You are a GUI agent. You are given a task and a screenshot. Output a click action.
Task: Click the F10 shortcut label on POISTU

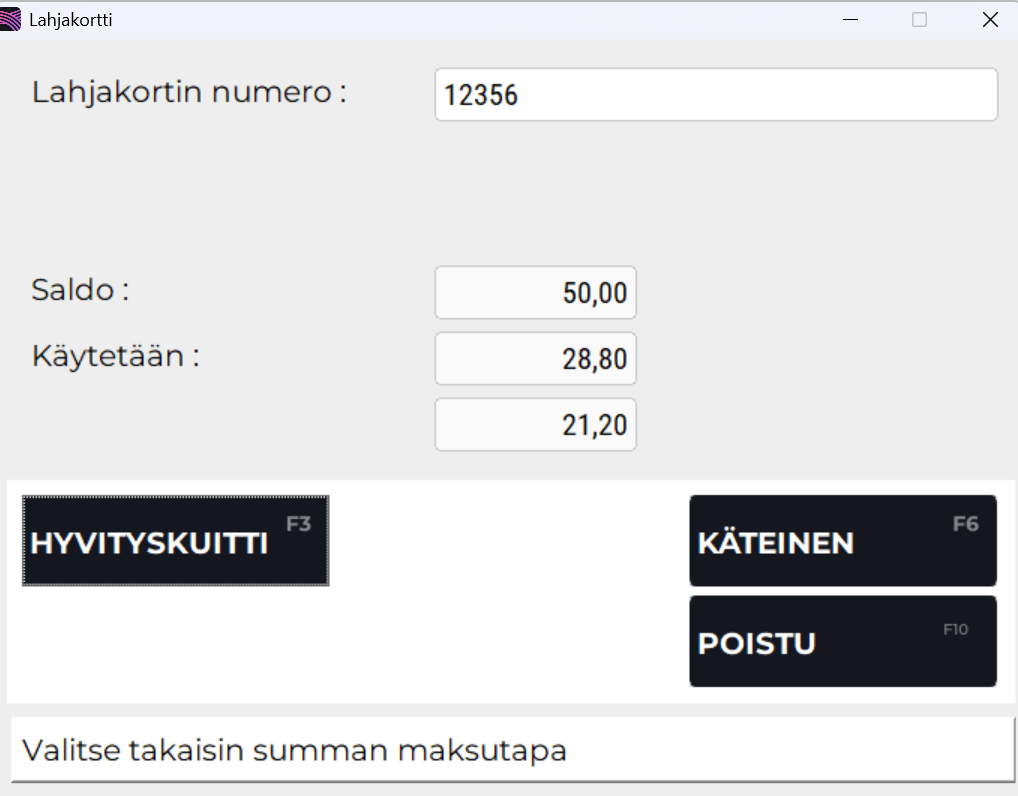pyautogui.click(x=956, y=629)
